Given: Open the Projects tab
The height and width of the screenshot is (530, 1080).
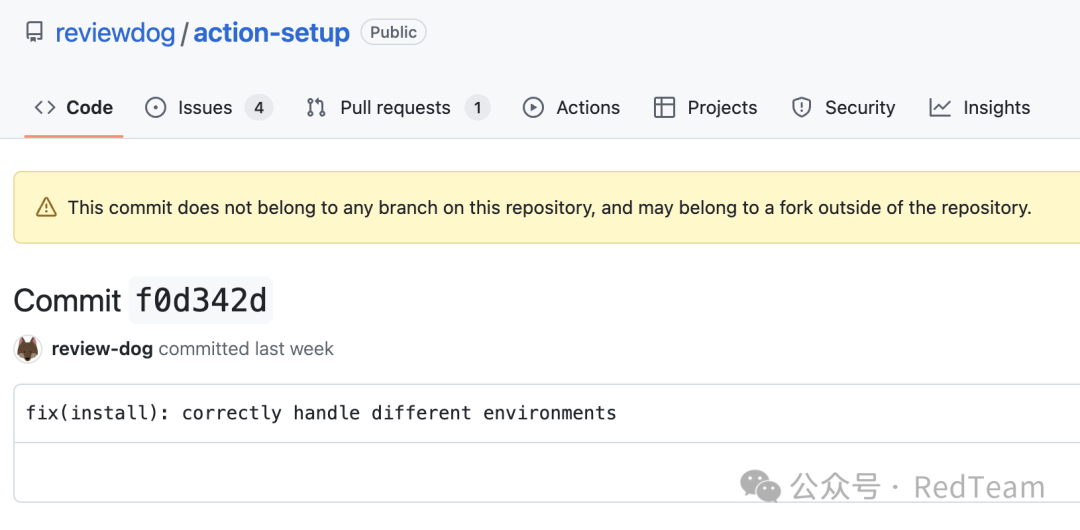Looking at the screenshot, I should coord(705,108).
